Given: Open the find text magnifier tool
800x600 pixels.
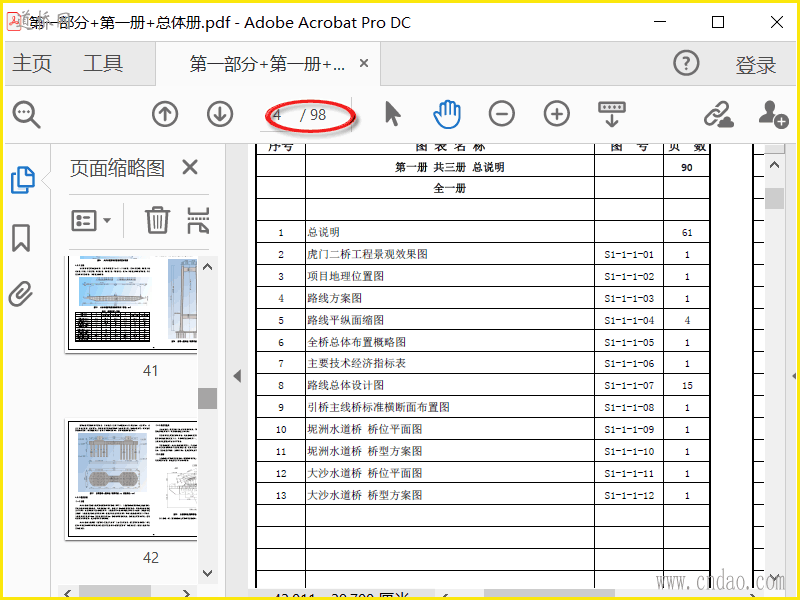Looking at the screenshot, I should pos(26,114).
